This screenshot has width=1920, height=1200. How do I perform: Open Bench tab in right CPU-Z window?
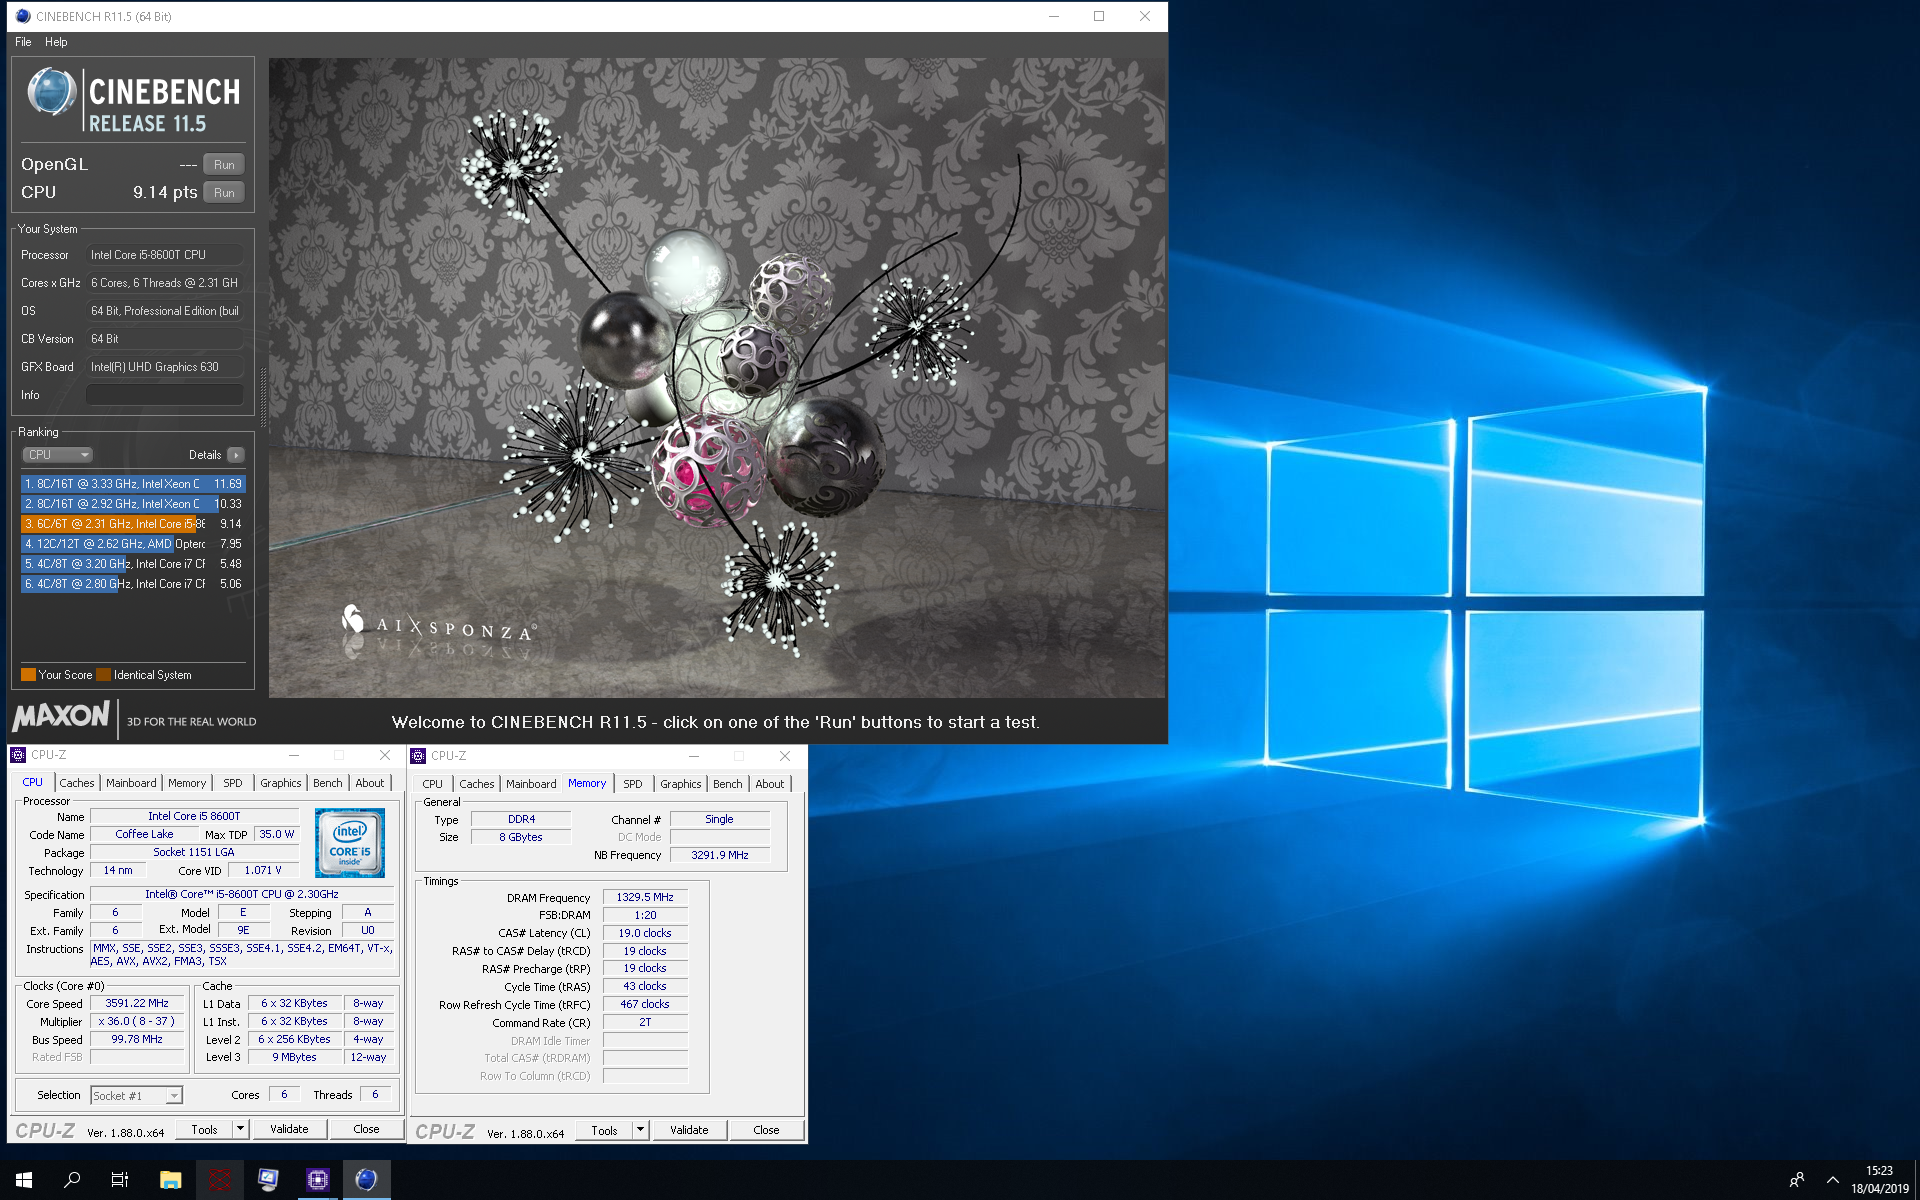[728, 784]
